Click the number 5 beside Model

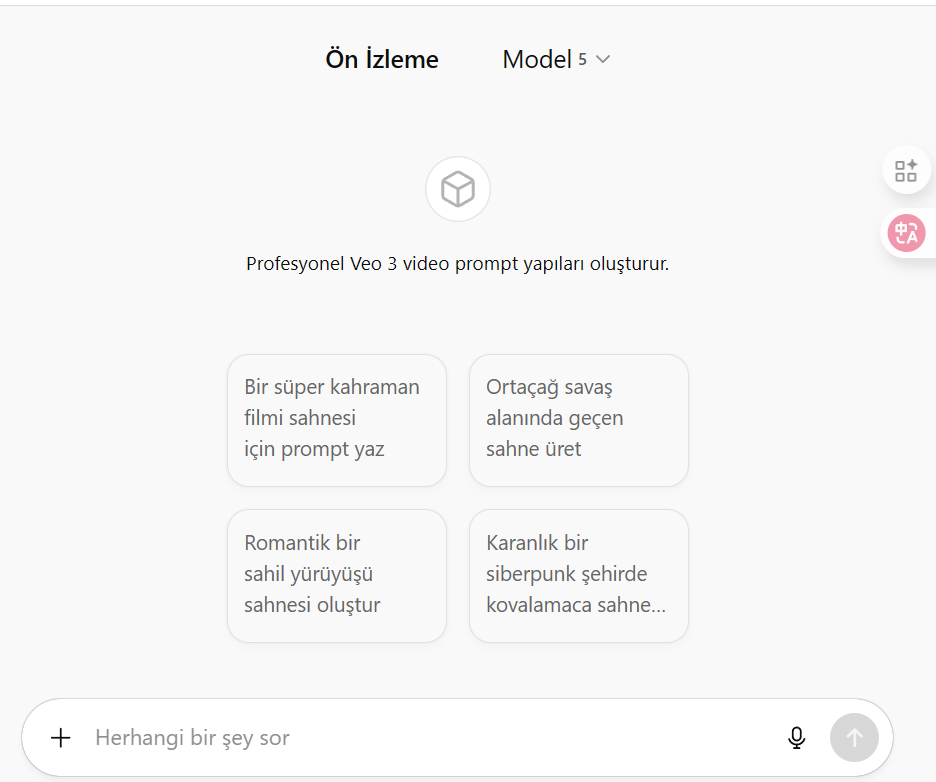click(x=583, y=60)
